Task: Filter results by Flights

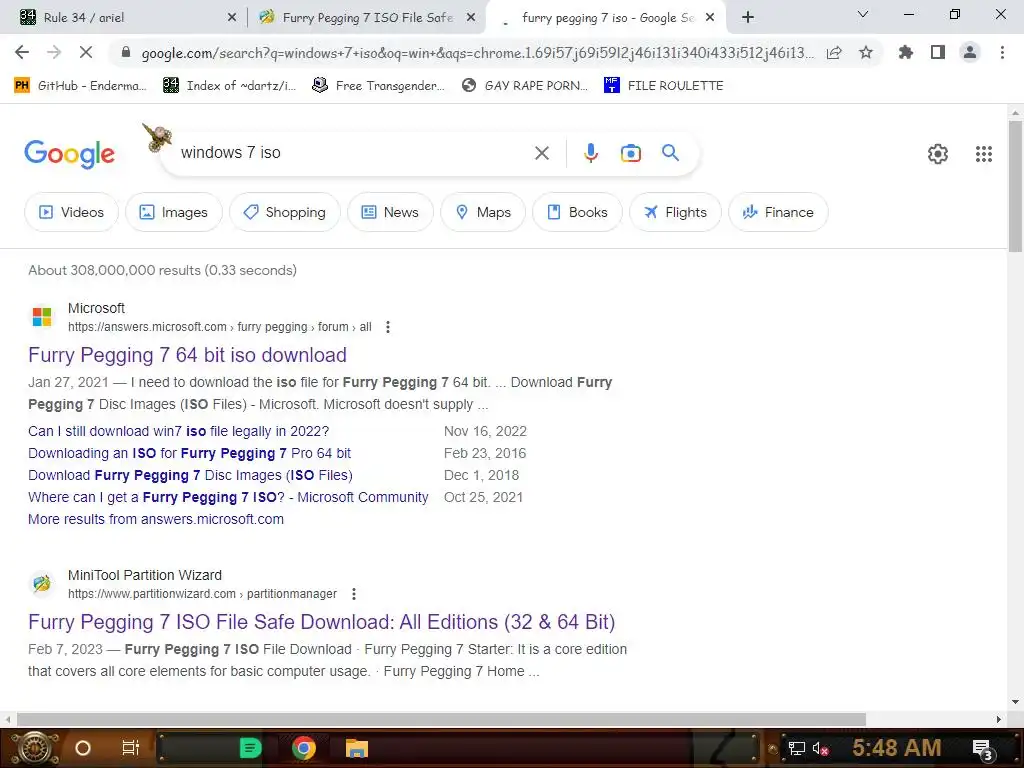Action: click(675, 212)
